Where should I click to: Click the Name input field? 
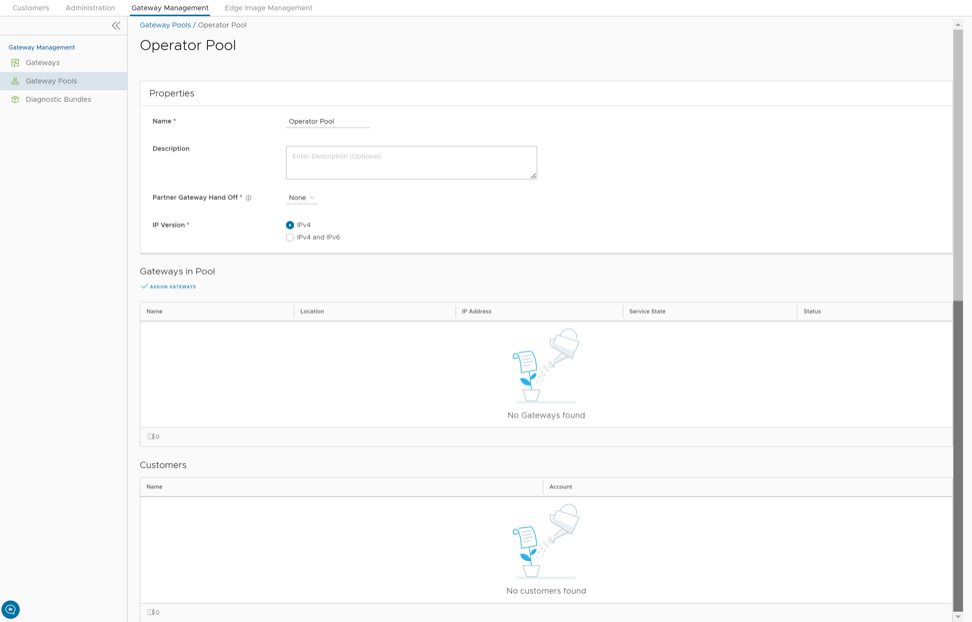(328, 121)
